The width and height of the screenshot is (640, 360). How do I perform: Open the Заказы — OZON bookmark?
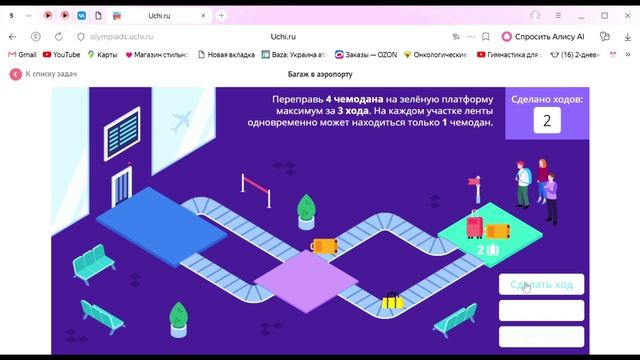click(366, 54)
